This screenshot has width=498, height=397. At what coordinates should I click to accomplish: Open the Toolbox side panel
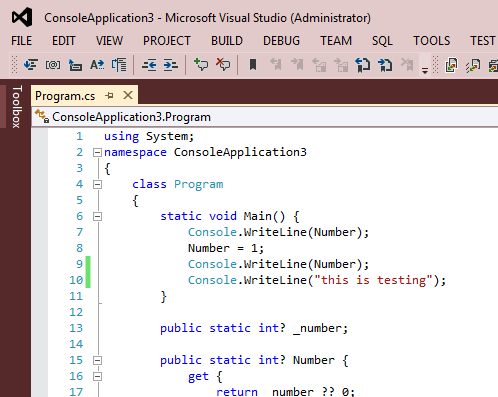coord(17,107)
